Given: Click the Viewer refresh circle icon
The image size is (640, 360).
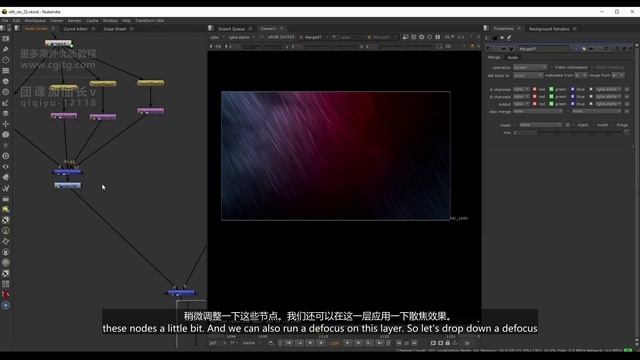Looking at the screenshot, I should click(429, 37).
